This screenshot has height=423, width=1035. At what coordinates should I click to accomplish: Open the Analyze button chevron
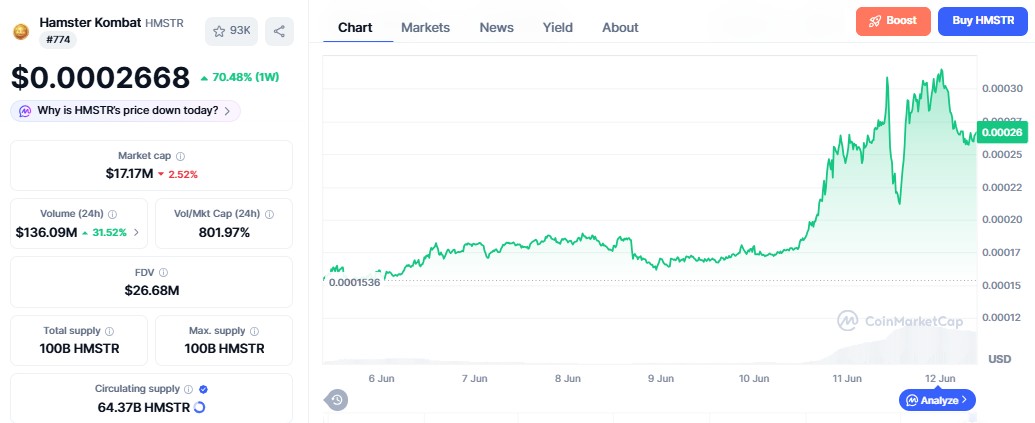tap(964, 400)
